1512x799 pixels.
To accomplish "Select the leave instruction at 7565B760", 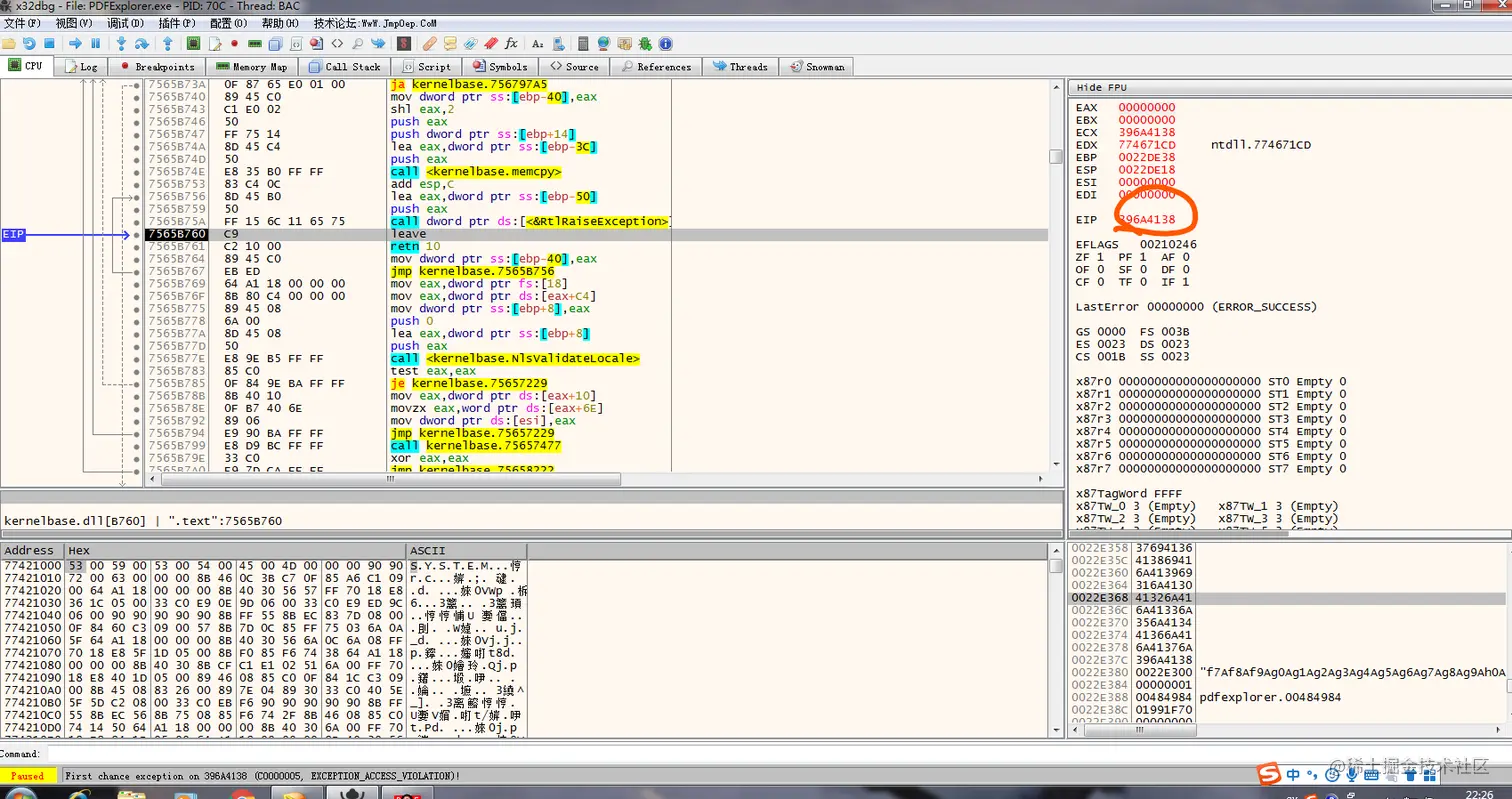I will click(597, 234).
